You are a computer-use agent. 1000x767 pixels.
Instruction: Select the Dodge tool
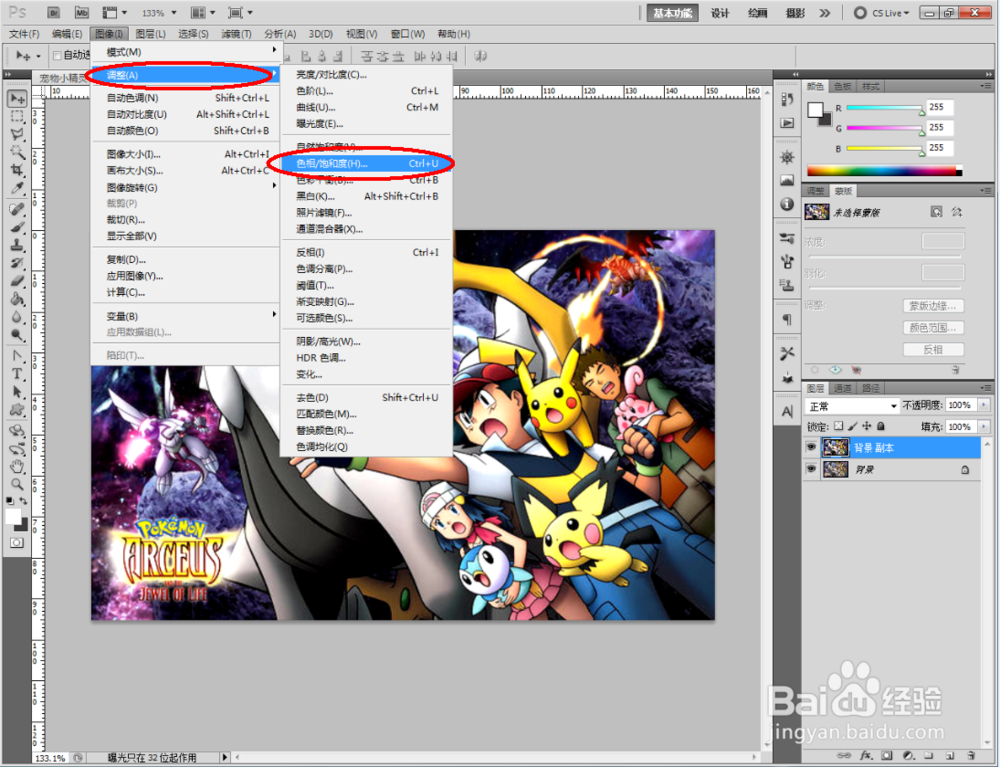[17, 335]
